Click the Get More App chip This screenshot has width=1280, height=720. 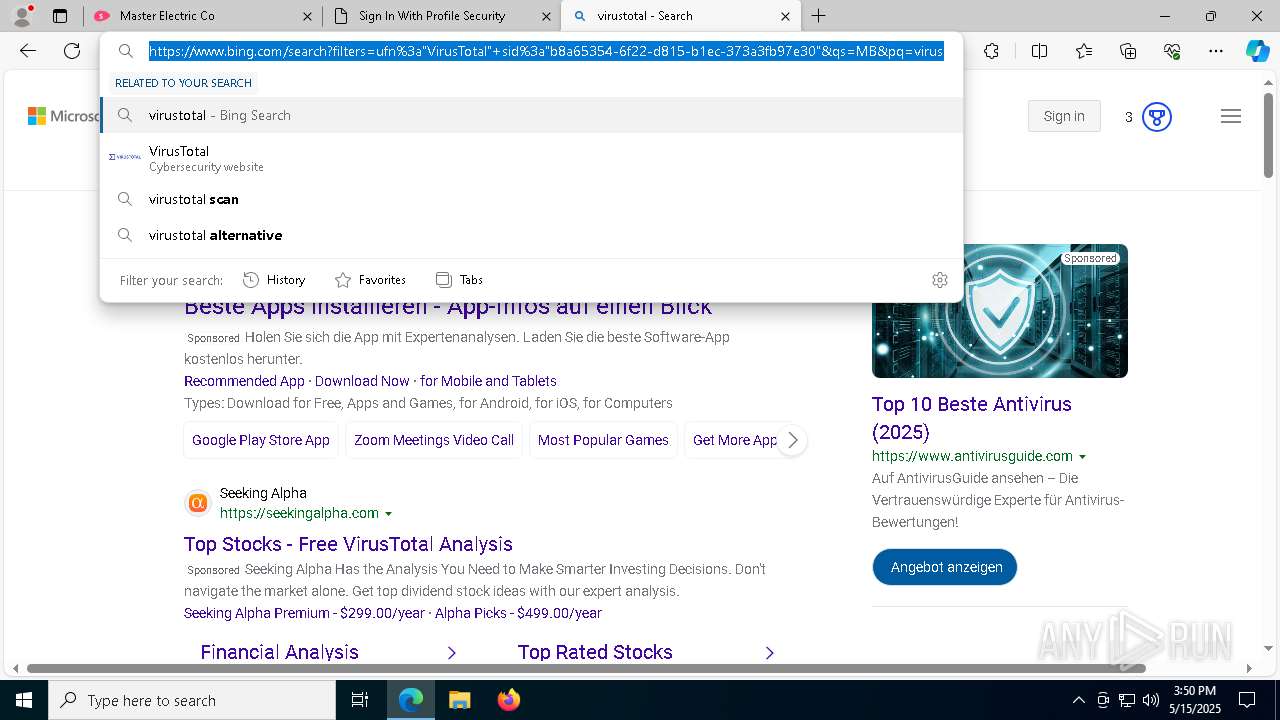pyautogui.click(x=734, y=440)
